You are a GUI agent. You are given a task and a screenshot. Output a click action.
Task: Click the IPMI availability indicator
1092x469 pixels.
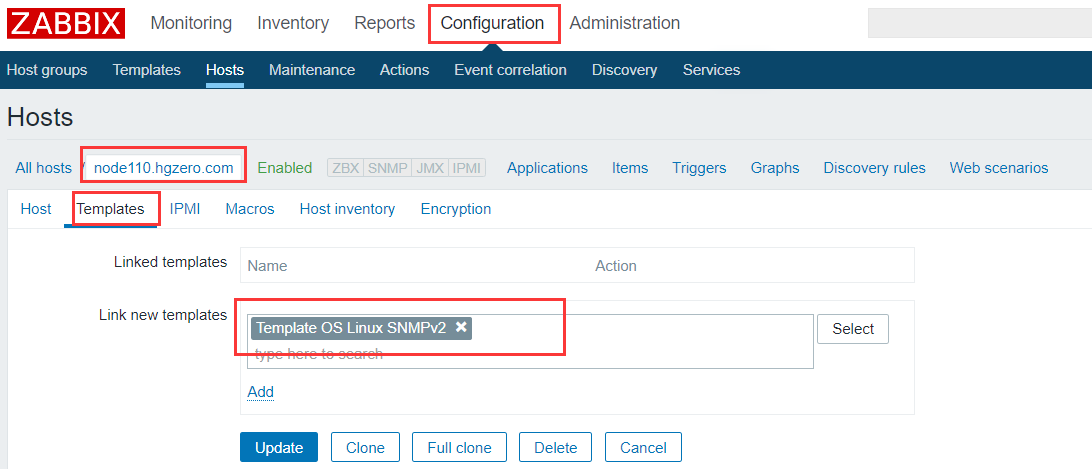(467, 168)
